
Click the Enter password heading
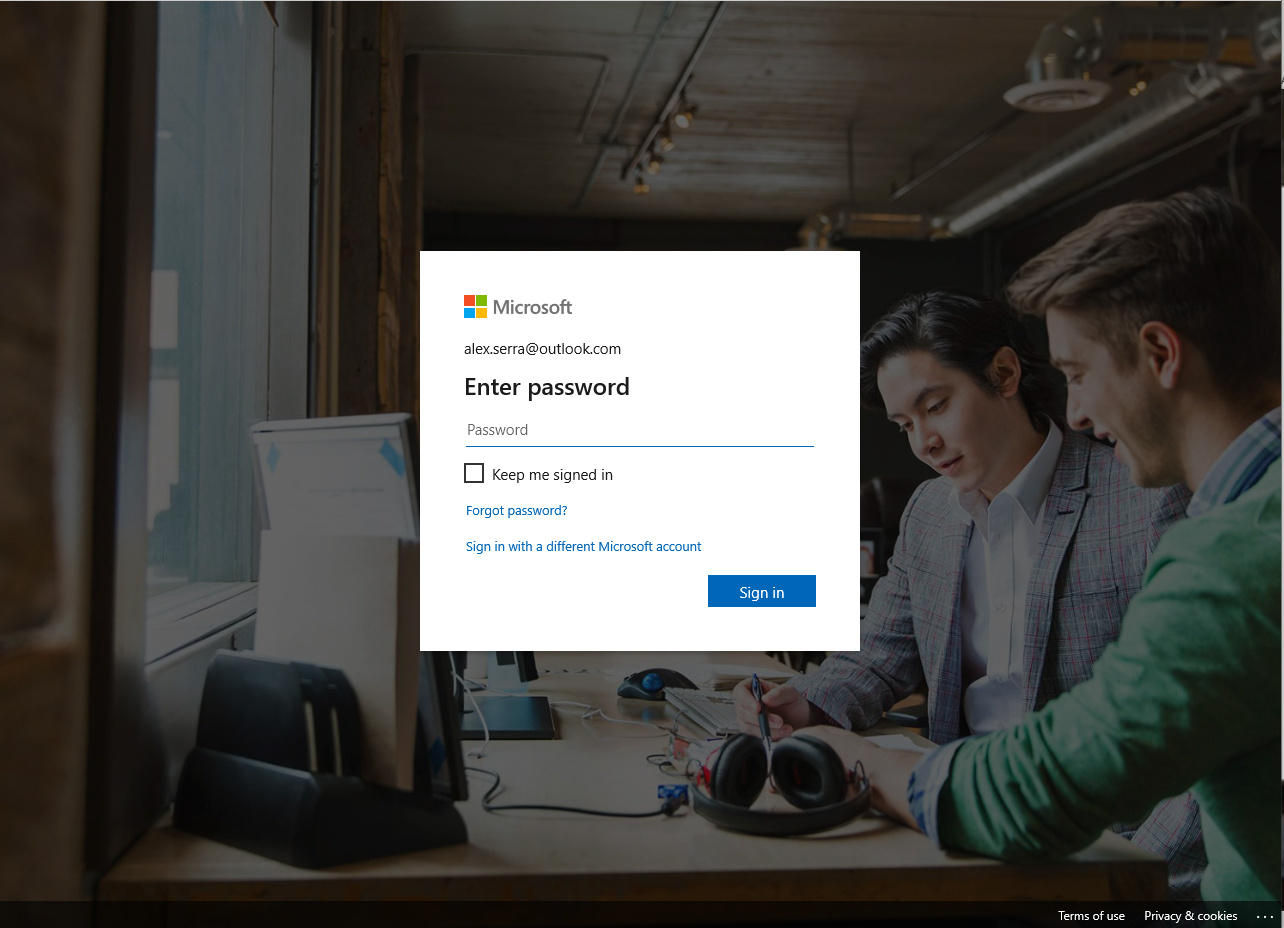pyautogui.click(x=547, y=387)
